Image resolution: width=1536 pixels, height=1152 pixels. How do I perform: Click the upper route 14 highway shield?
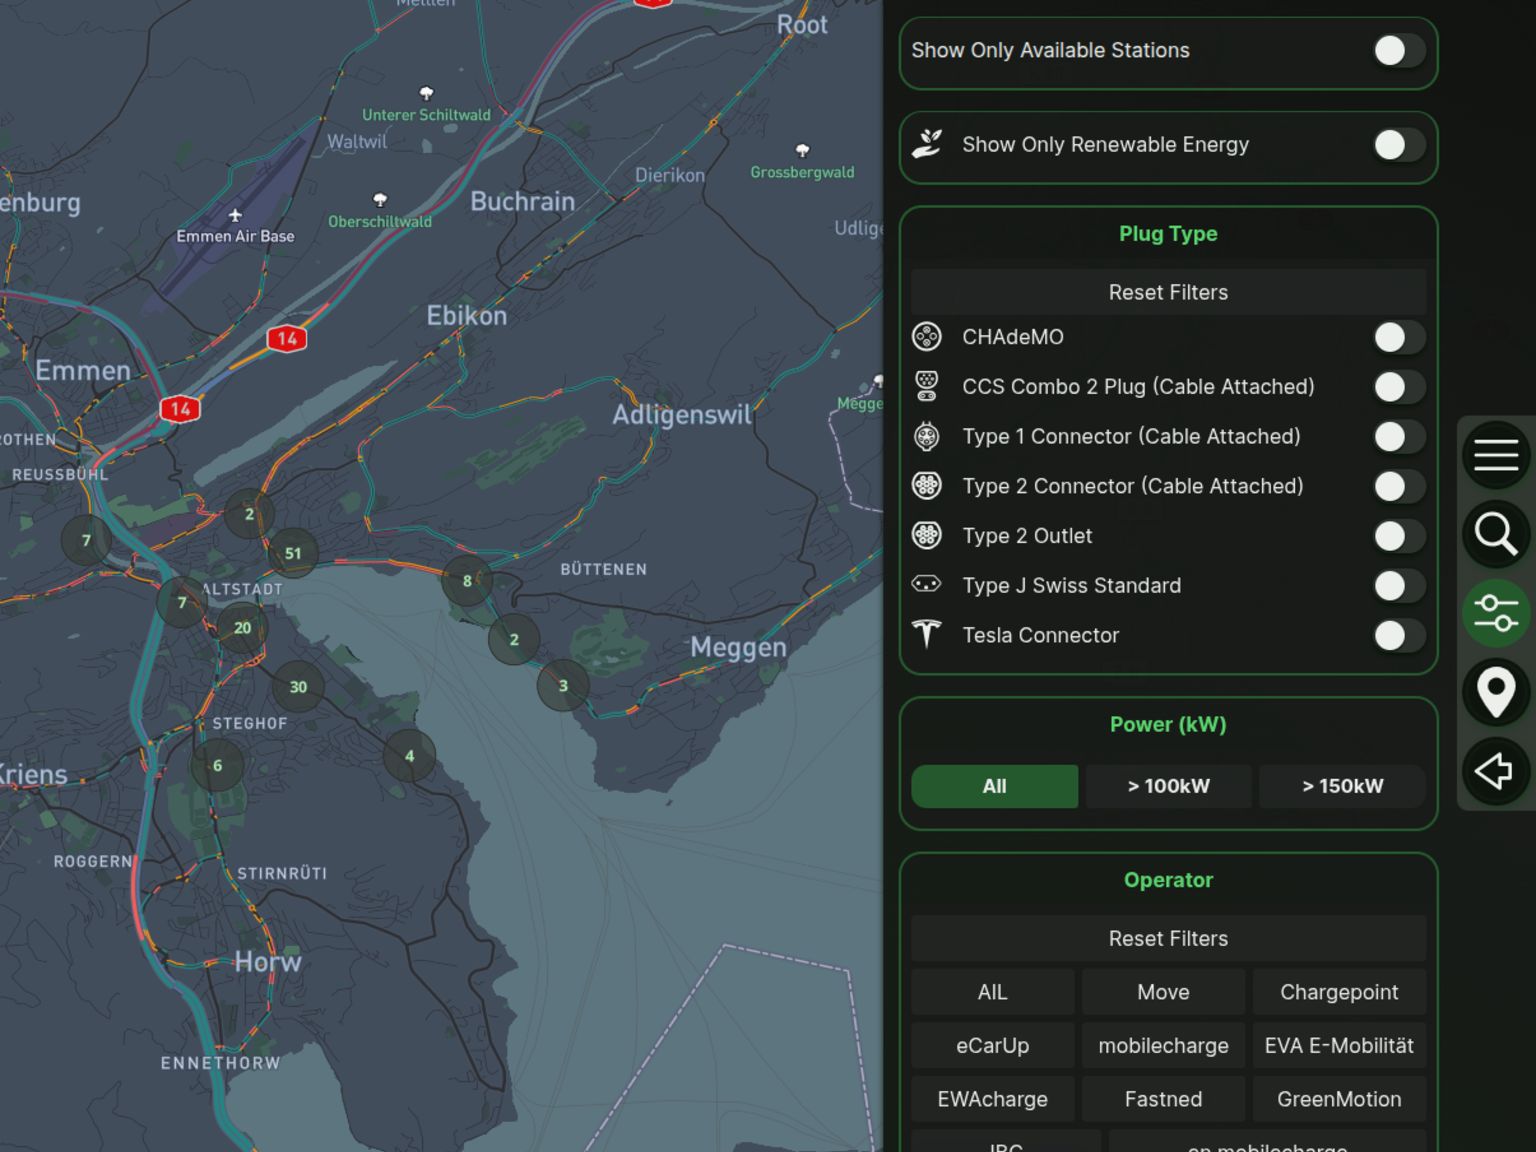pyautogui.click(x=287, y=338)
